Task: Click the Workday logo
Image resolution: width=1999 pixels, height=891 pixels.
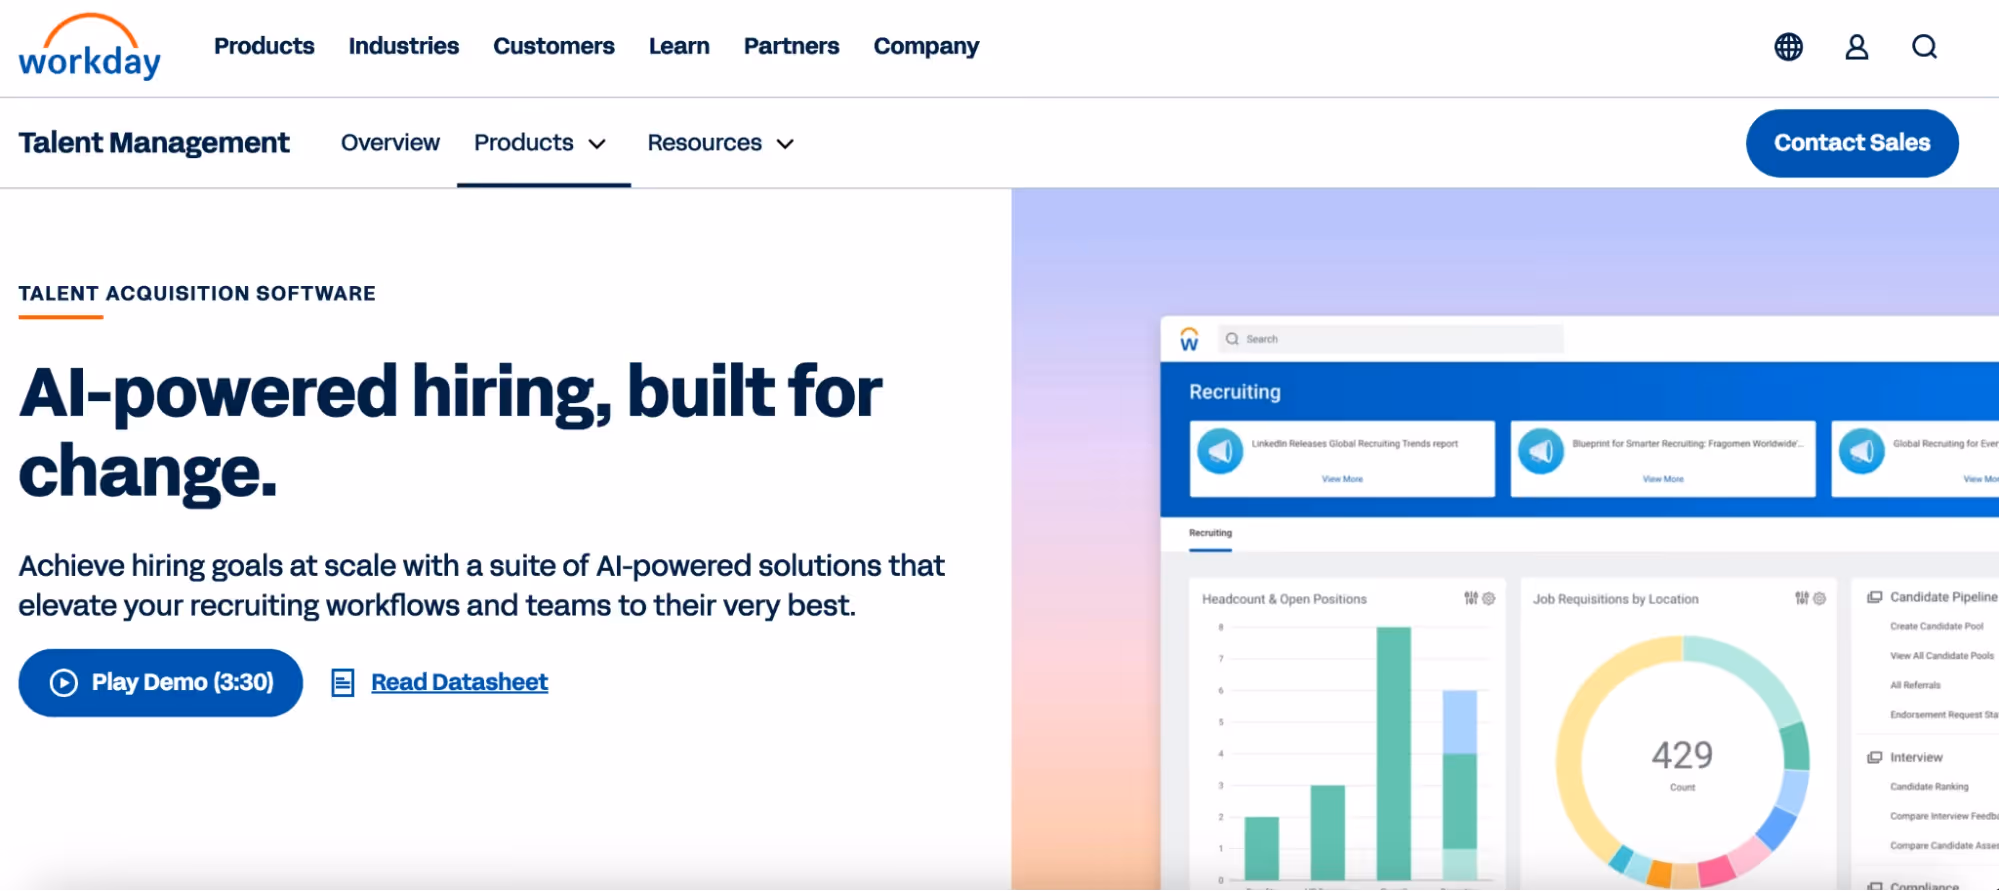Action: (x=90, y=47)
